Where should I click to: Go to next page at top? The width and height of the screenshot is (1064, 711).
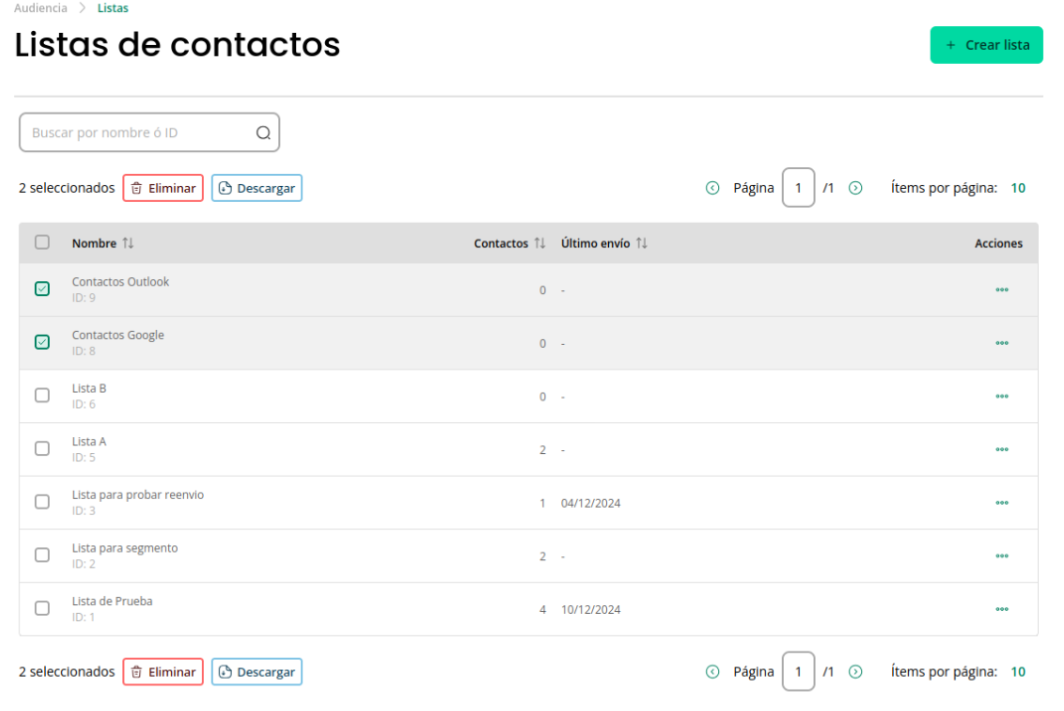[856, 188]
